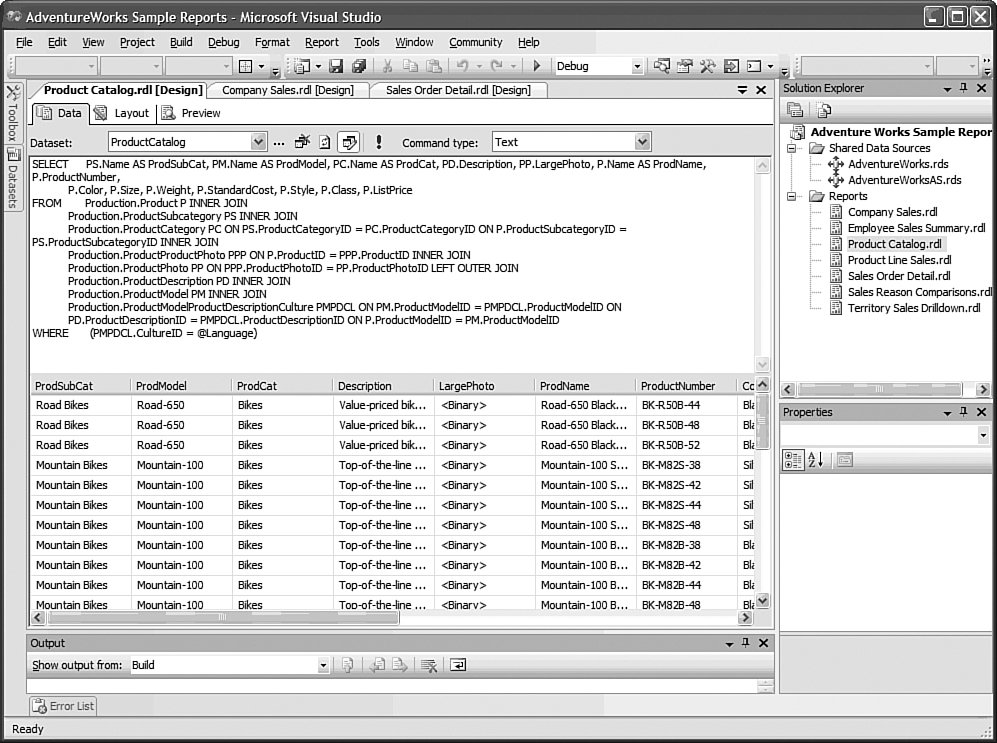997x743 pixels.
Task: Toggle auto-hide pin on Output panel
Action: [x=745, y=643]
